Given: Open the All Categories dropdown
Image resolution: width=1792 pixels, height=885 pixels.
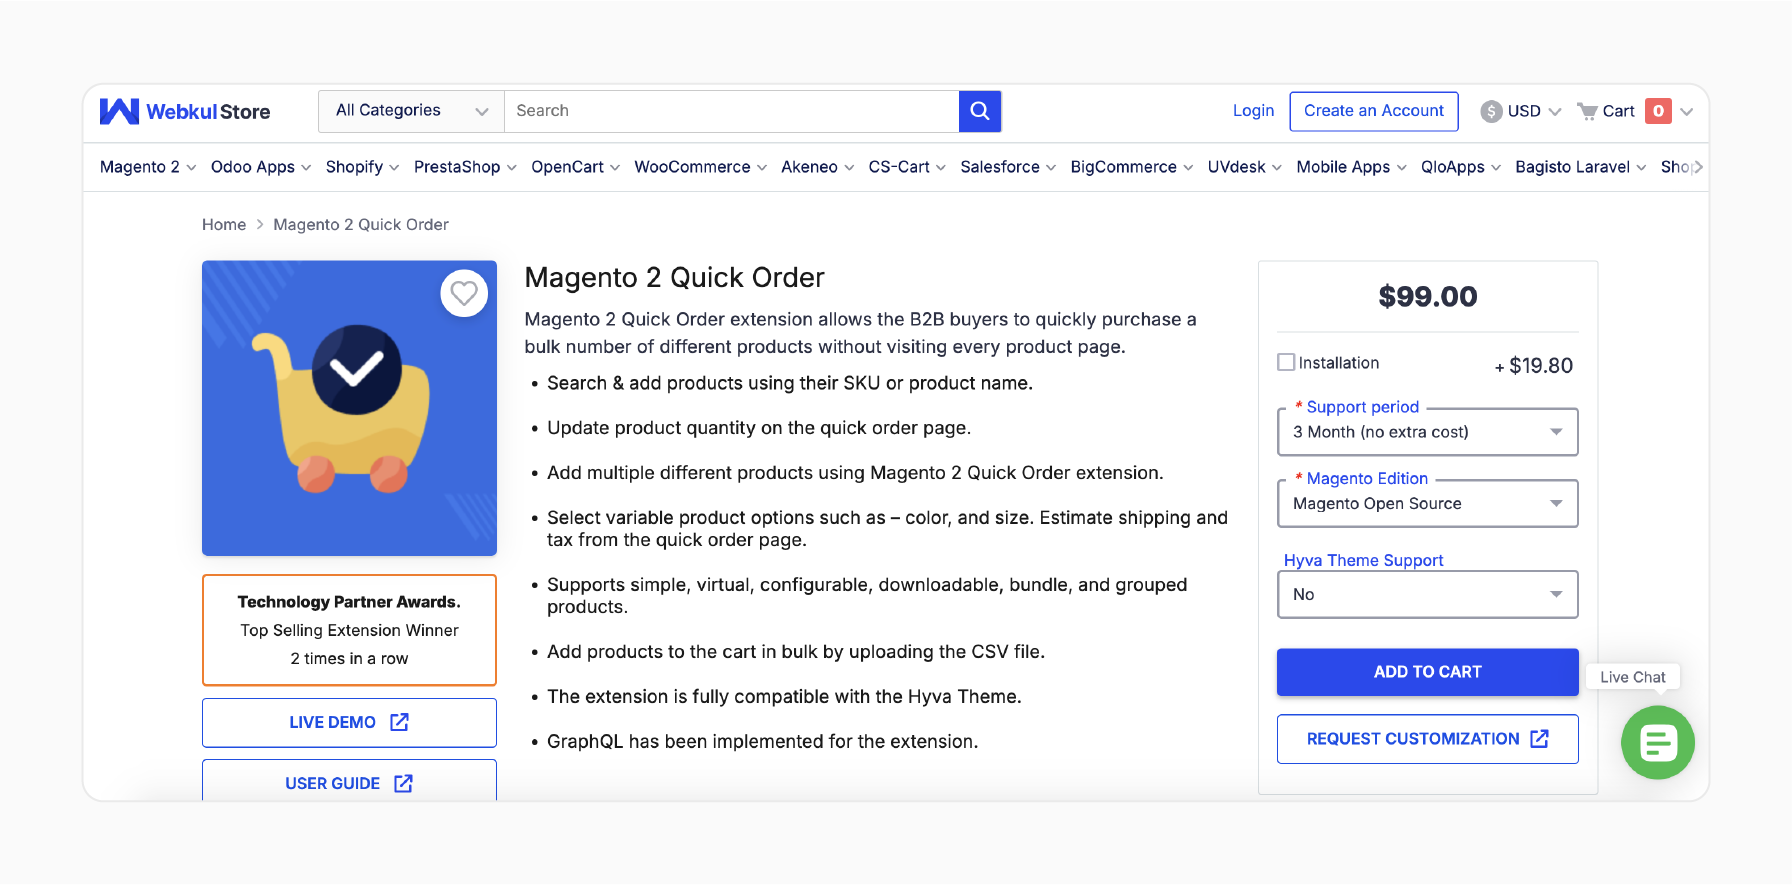Looking at the screenshot, I should point(411,111).
